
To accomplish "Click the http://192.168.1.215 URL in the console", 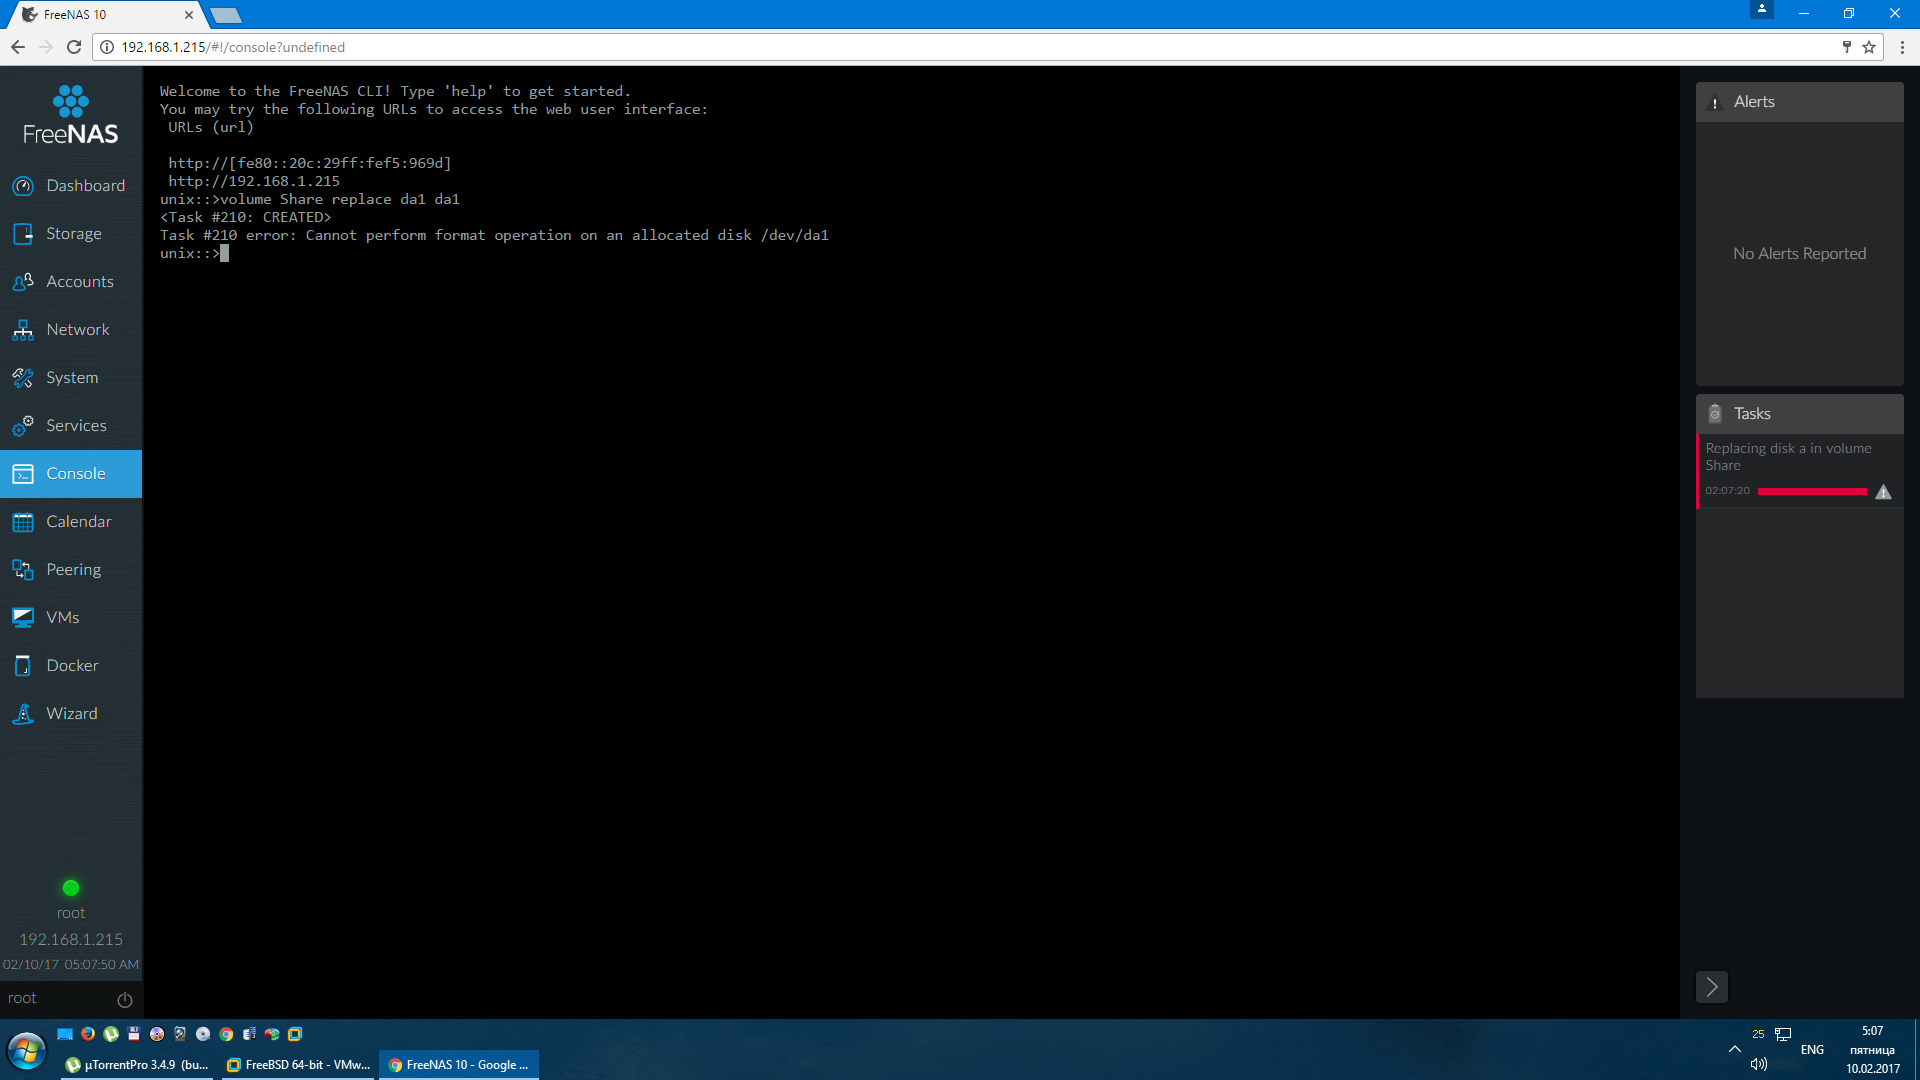I will pos(254,182).
